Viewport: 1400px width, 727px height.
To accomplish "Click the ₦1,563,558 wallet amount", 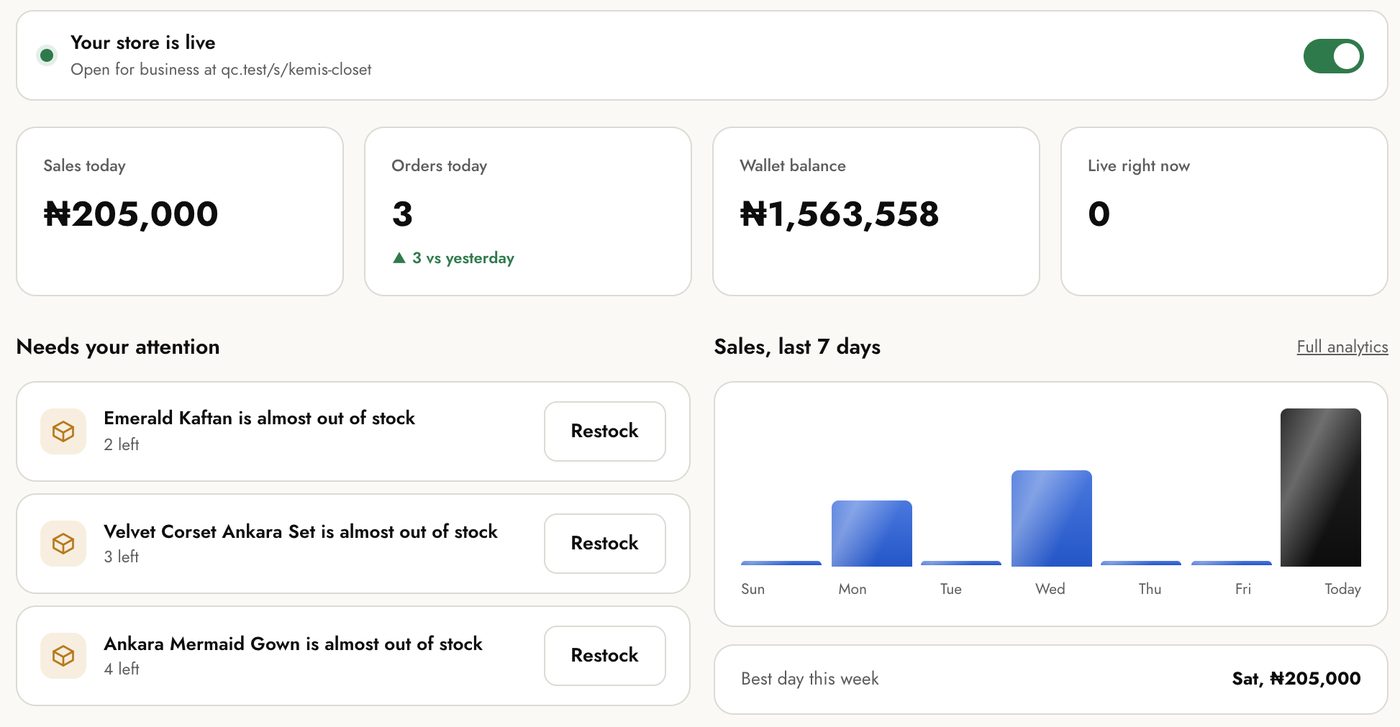I will click(840, 214).
